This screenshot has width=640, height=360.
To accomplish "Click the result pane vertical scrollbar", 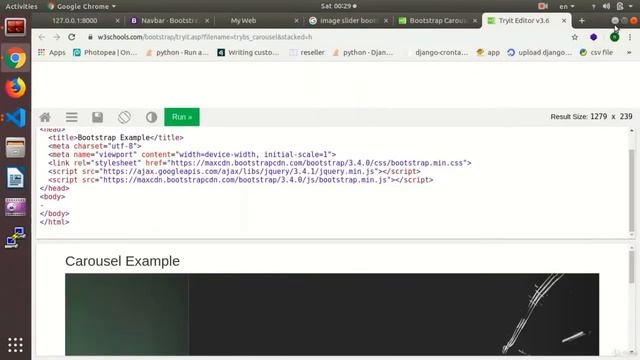I will click(631, 266).
